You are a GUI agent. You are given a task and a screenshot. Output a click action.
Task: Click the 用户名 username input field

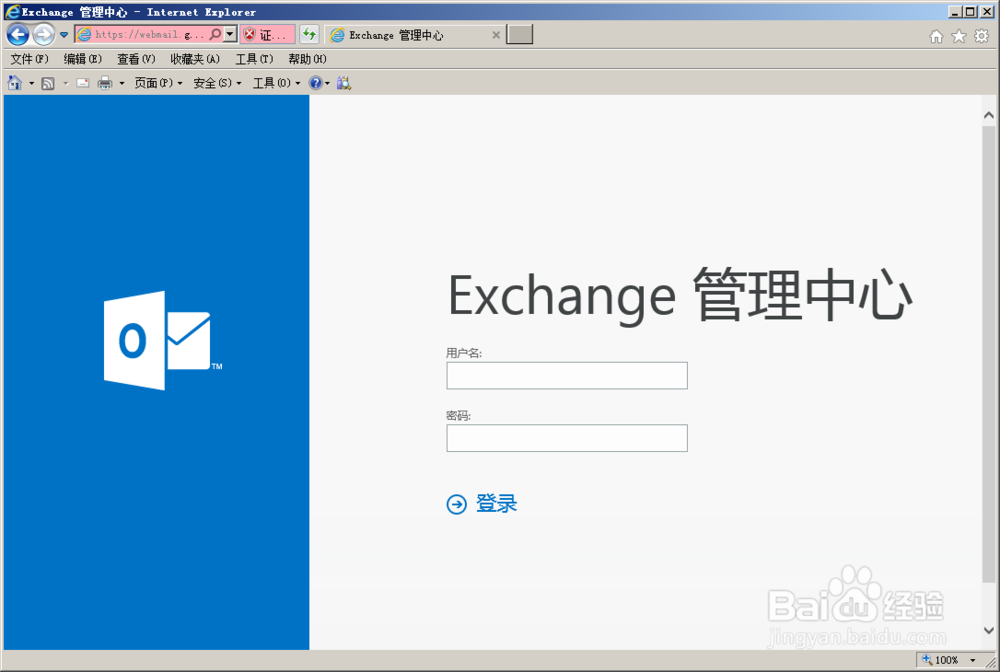click(567, 376)
